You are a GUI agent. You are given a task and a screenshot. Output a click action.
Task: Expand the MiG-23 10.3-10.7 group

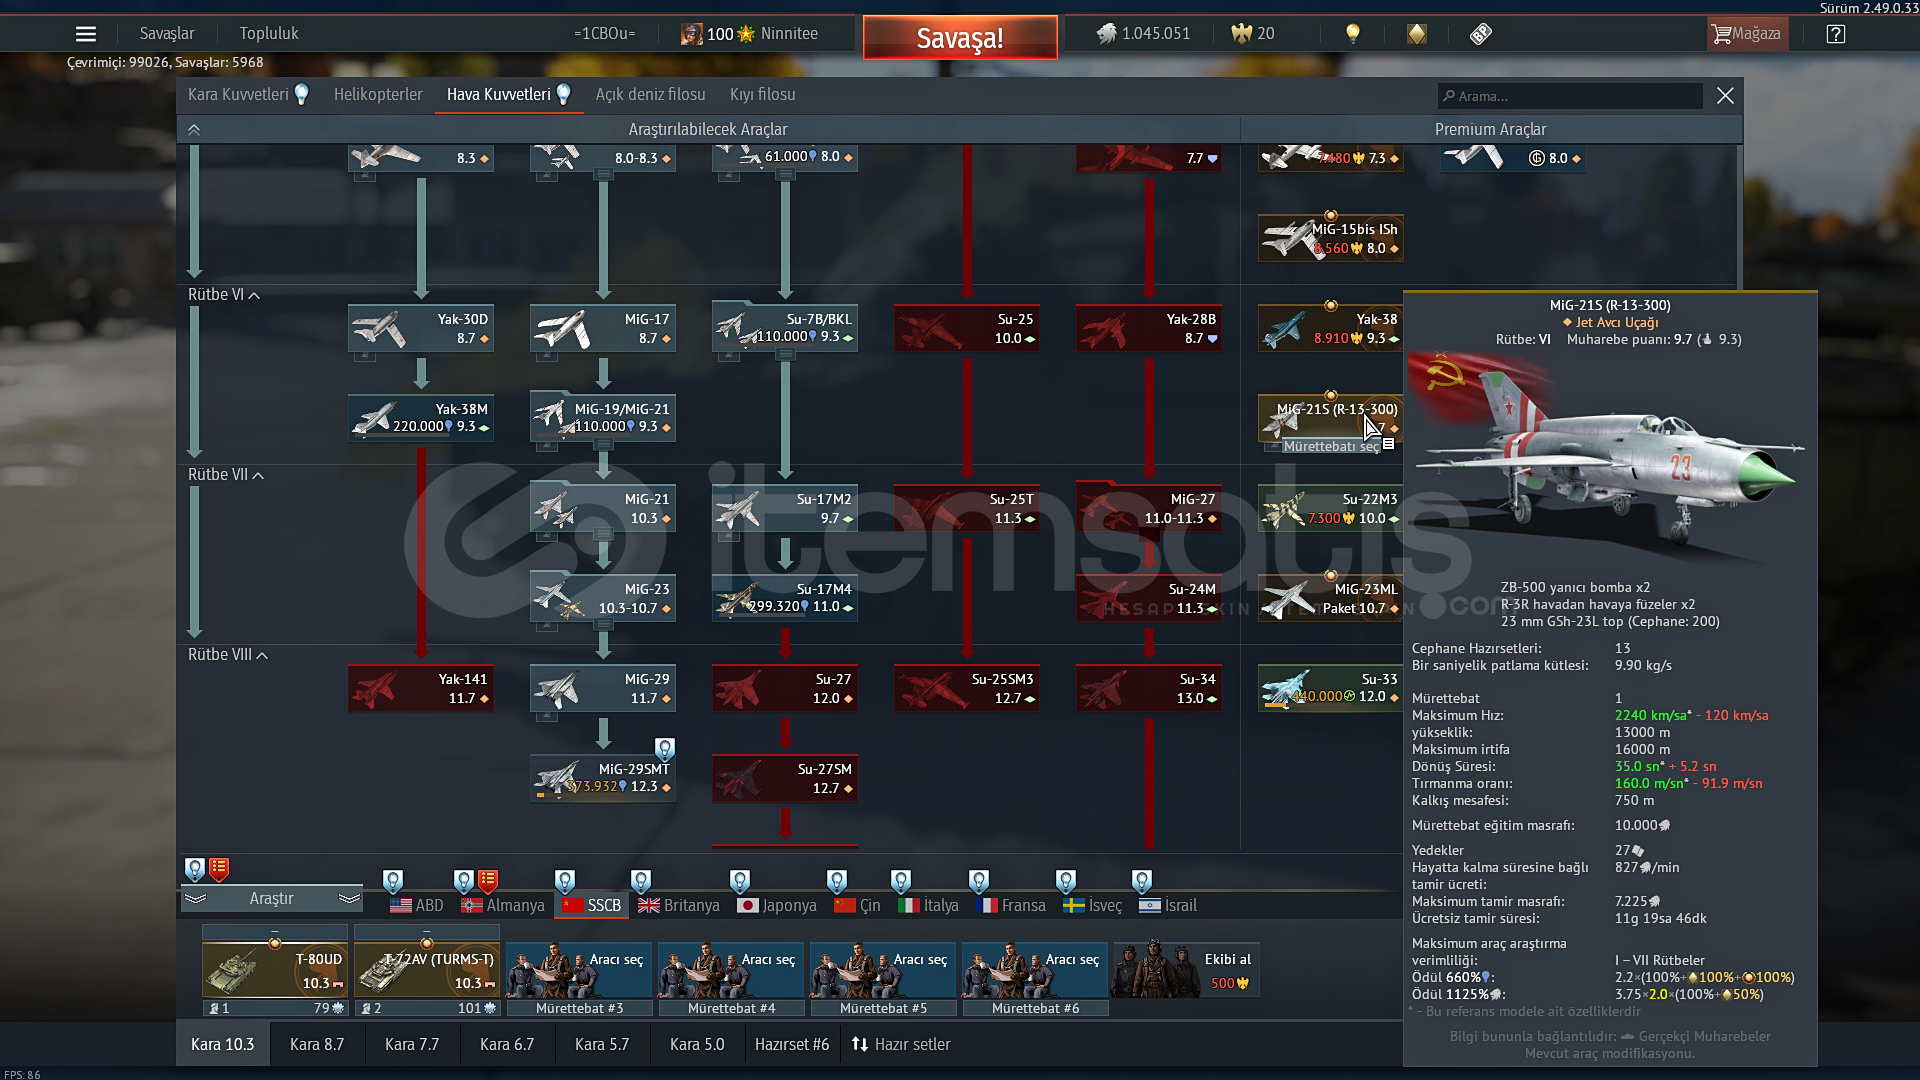pyautogui.click(x=603, y=596)
